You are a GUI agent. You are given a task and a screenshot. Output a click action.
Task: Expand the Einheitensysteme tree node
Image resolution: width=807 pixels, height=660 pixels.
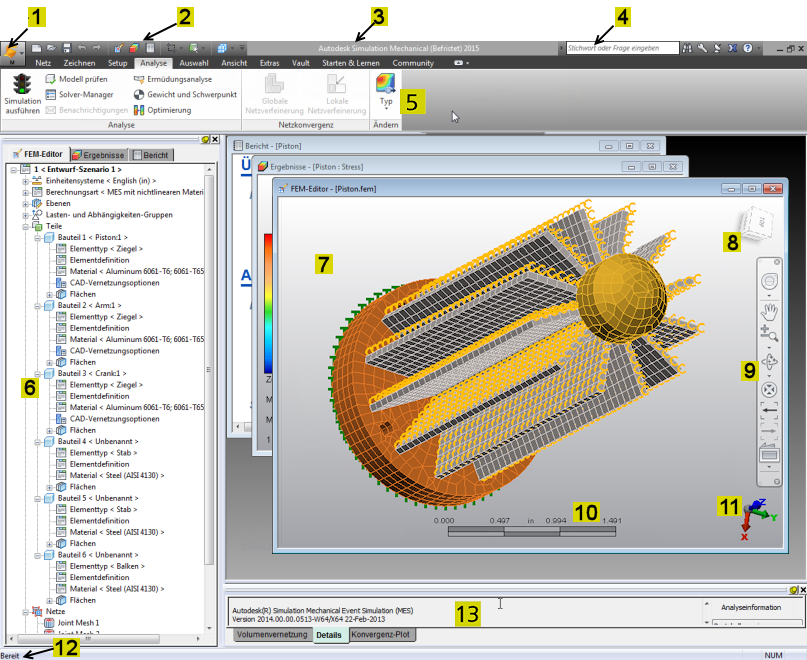25,181
